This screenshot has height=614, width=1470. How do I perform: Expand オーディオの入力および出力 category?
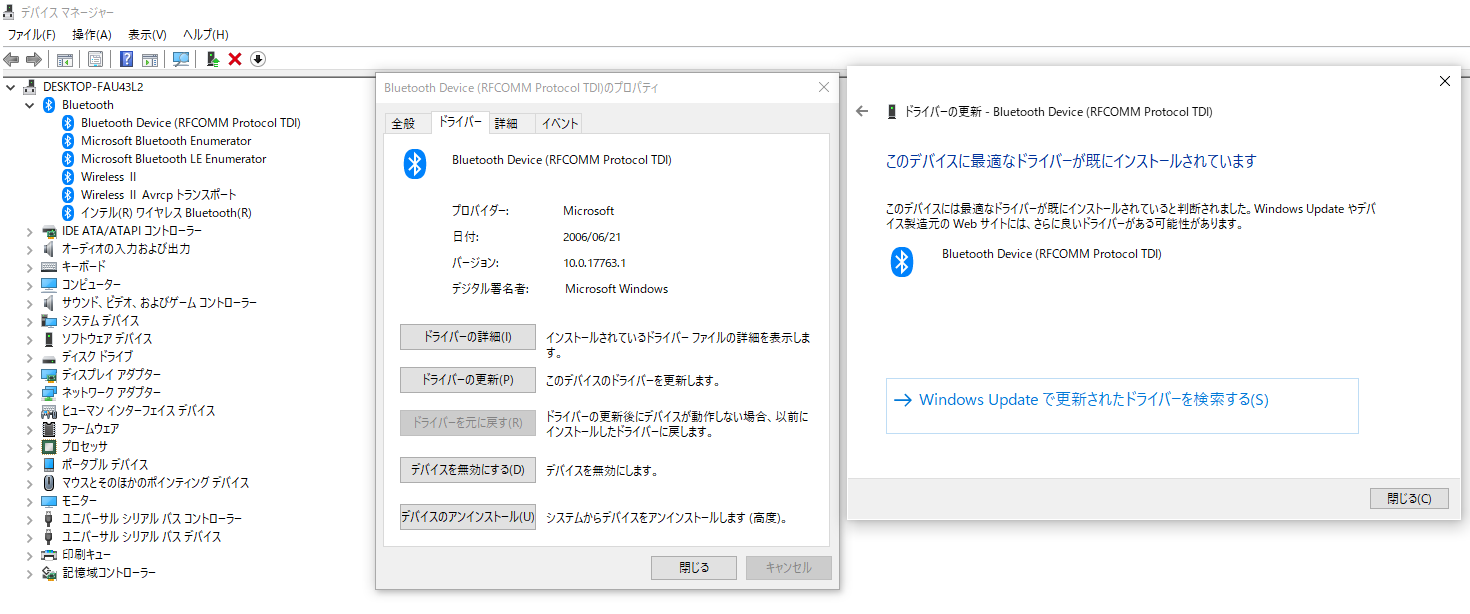29,248
